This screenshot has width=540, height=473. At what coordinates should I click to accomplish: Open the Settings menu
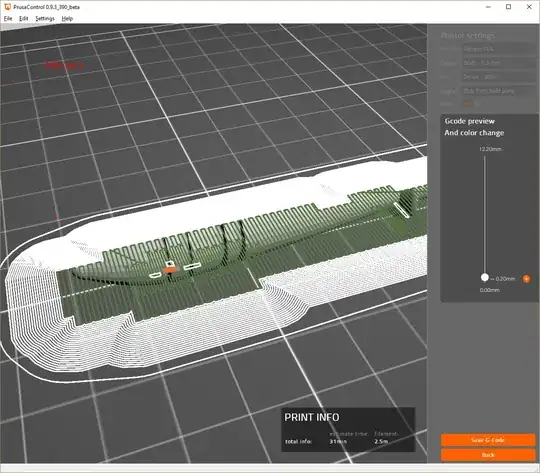tap(45, 19)
